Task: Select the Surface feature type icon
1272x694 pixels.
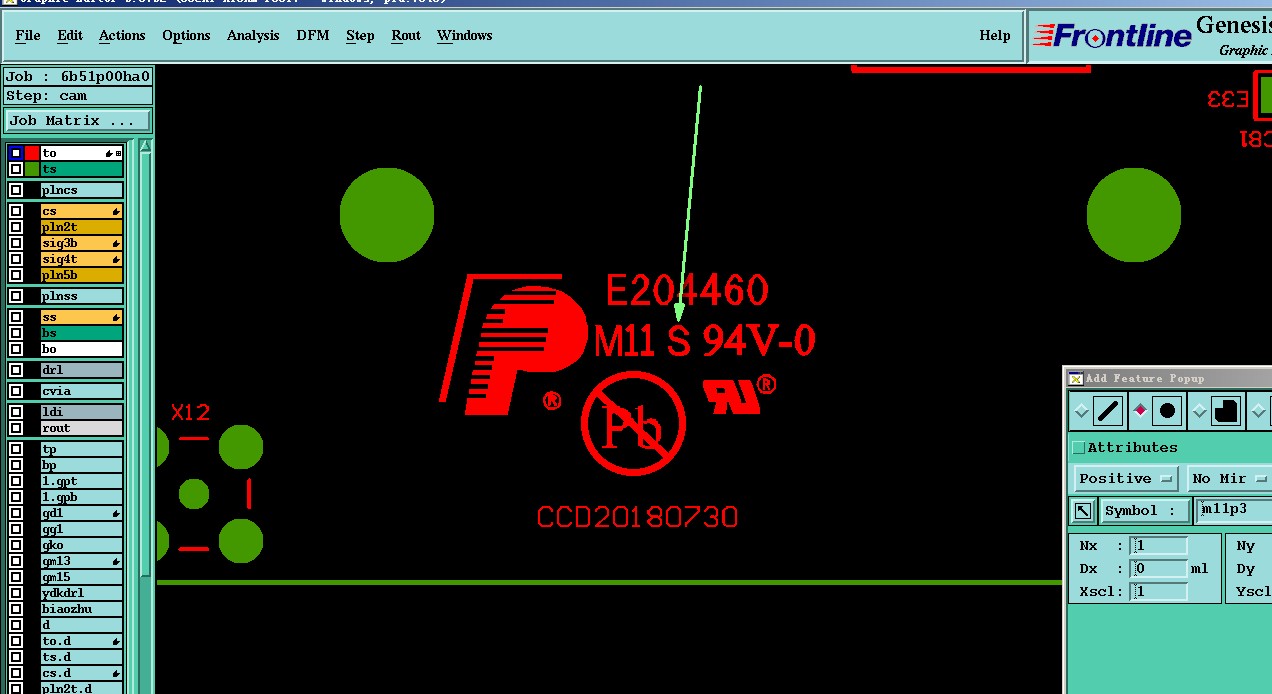Action: 1226,411
